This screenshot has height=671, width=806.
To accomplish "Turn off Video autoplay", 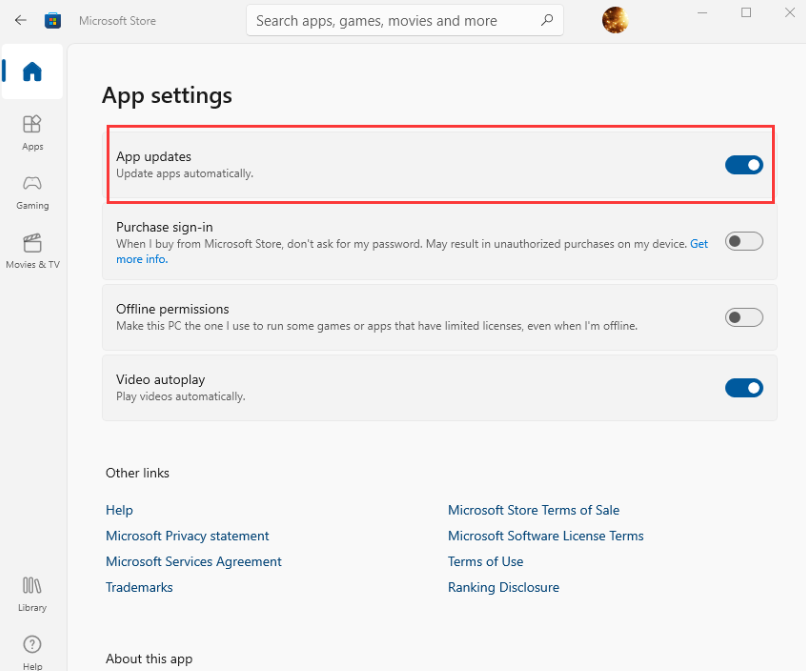I will click(x=744, y=388).
